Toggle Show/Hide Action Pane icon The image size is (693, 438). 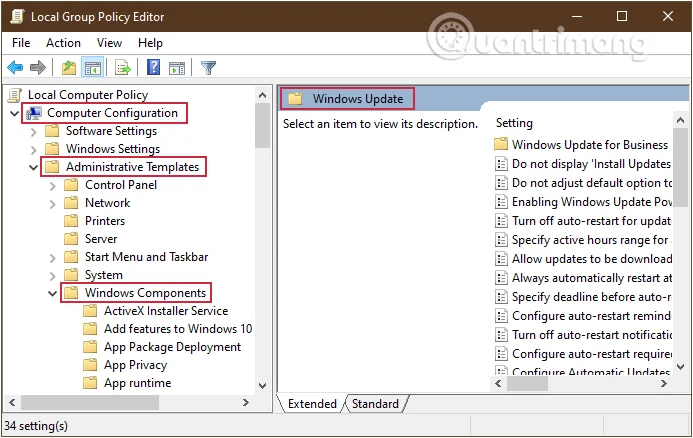tap(177, 68)
